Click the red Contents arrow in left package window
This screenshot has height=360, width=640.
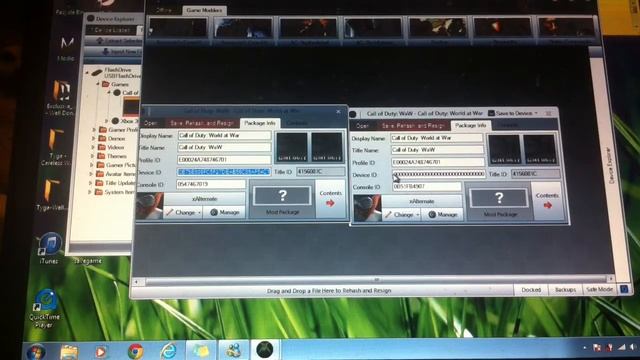click(330, 202)
